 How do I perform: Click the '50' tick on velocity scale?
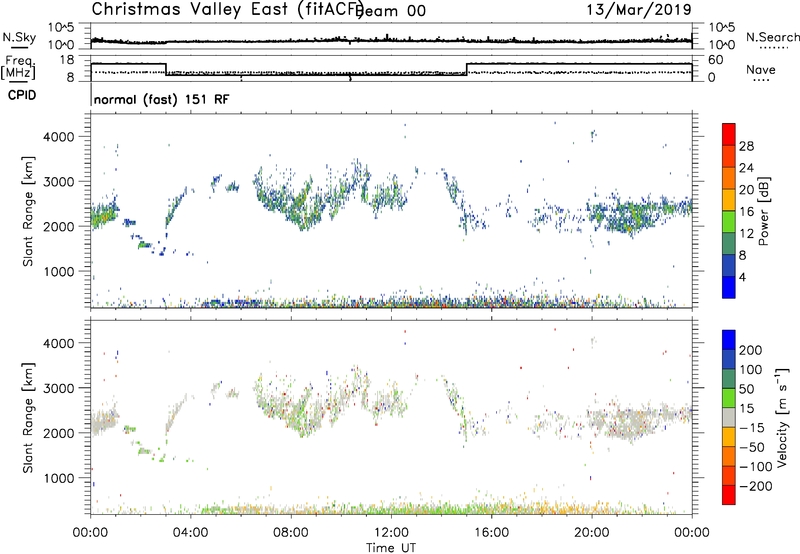pos(746,389)
